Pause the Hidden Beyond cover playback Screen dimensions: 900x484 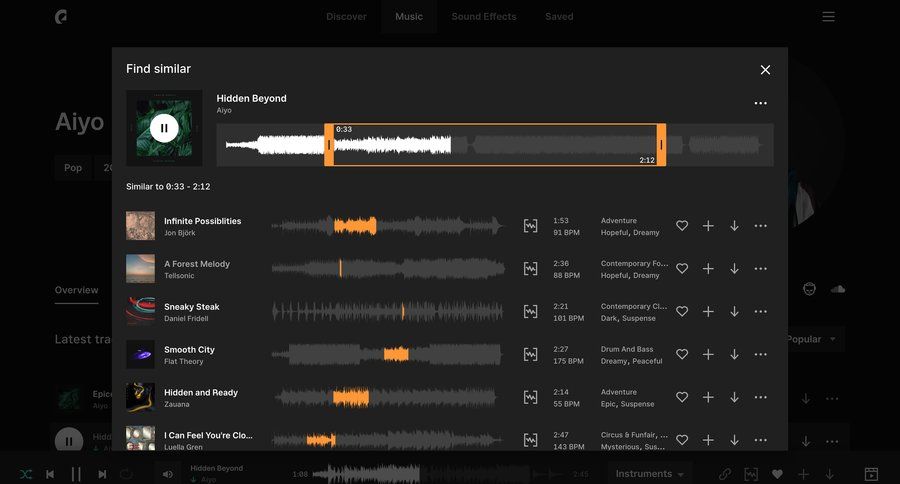[x=164, y=128]
